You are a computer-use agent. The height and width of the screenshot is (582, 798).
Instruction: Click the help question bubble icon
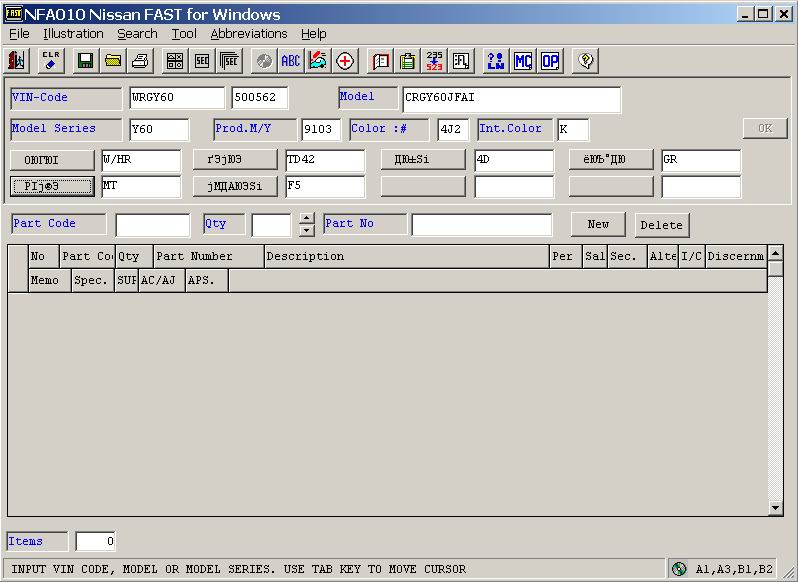tap(585, 61)
